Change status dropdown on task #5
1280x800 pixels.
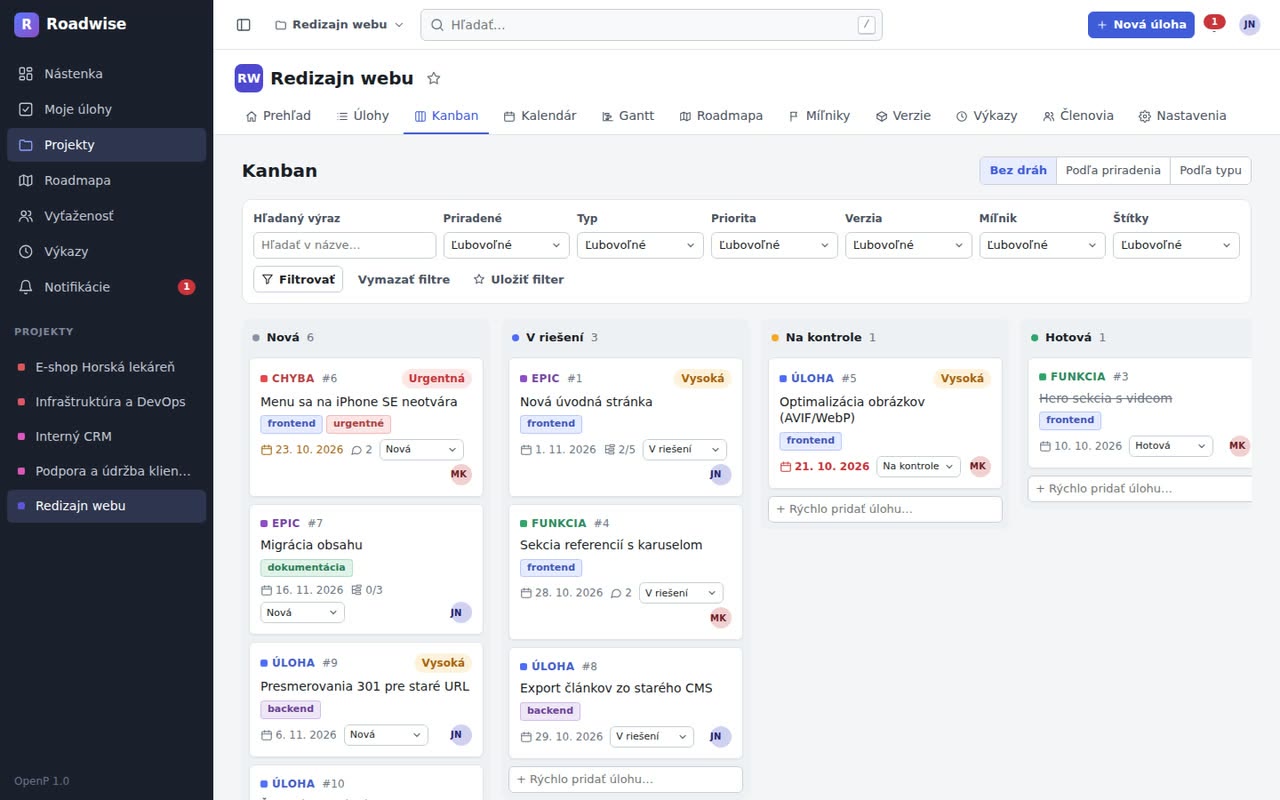[918, 466]
